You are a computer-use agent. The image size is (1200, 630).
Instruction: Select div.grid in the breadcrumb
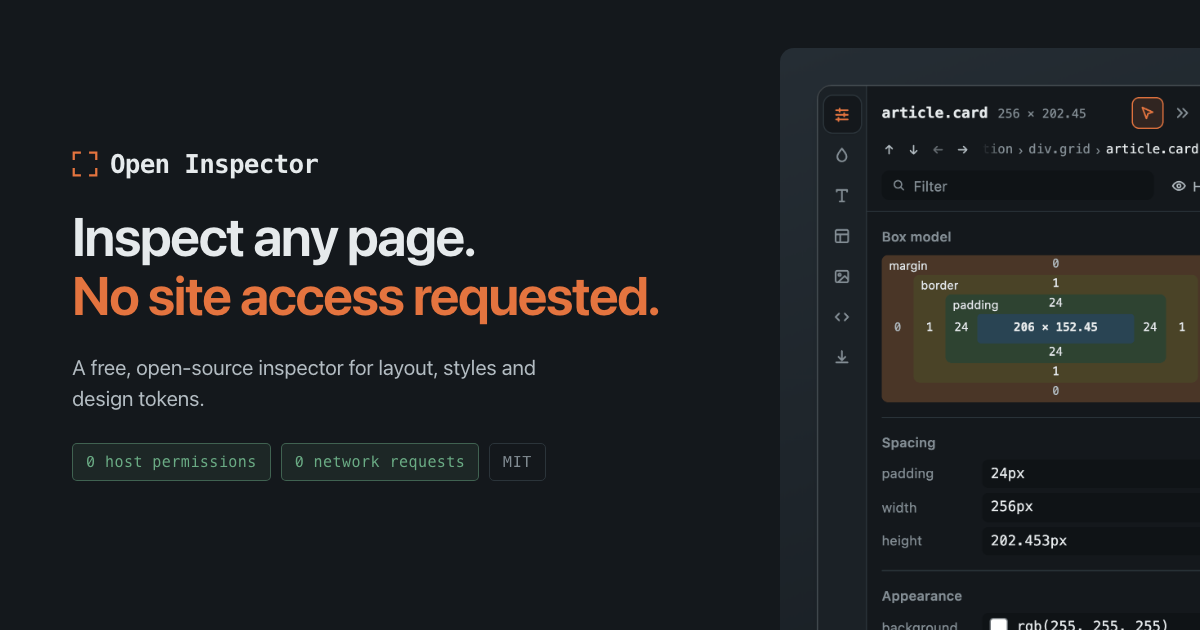[1059, 149]
